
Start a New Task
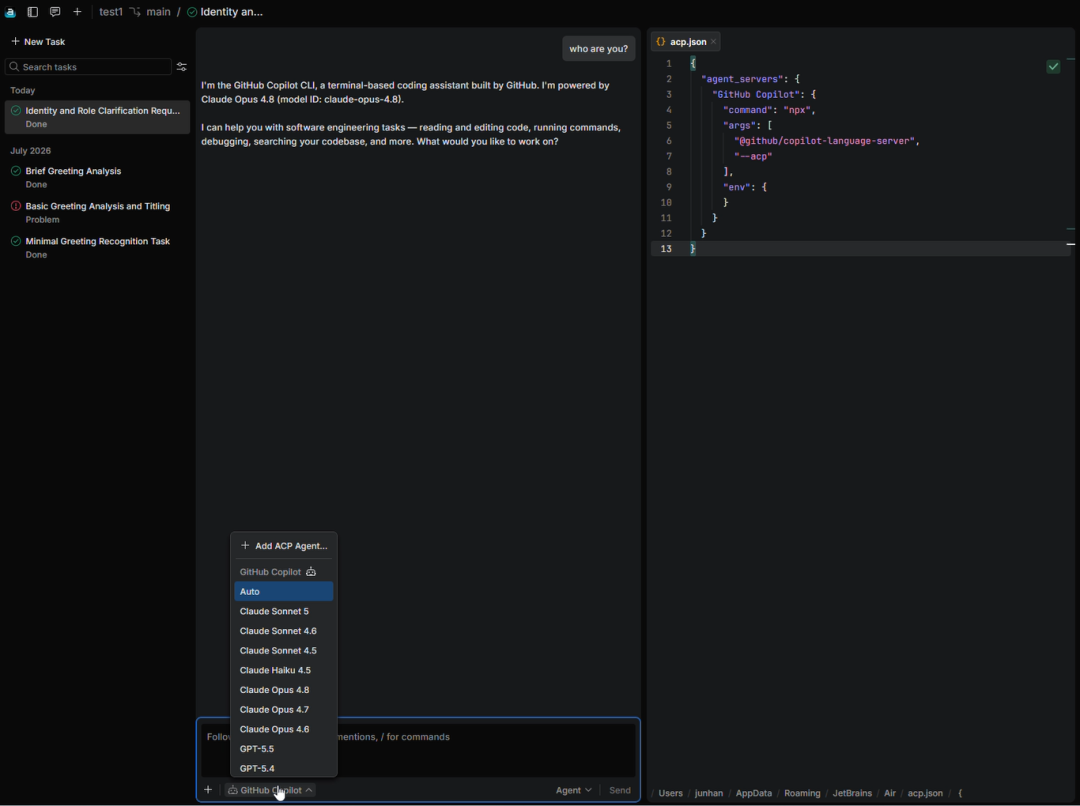click(38, 41)
